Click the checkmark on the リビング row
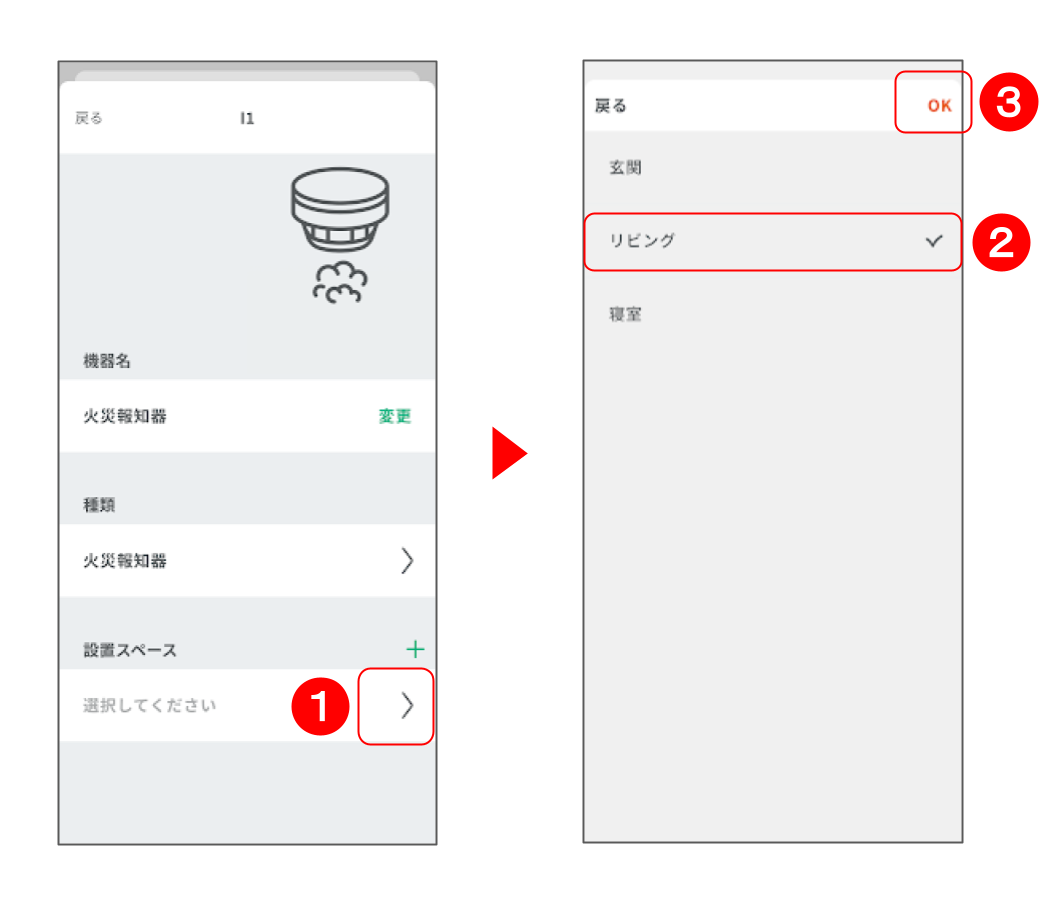This screenshot has width=1058, height=906. 934,241
